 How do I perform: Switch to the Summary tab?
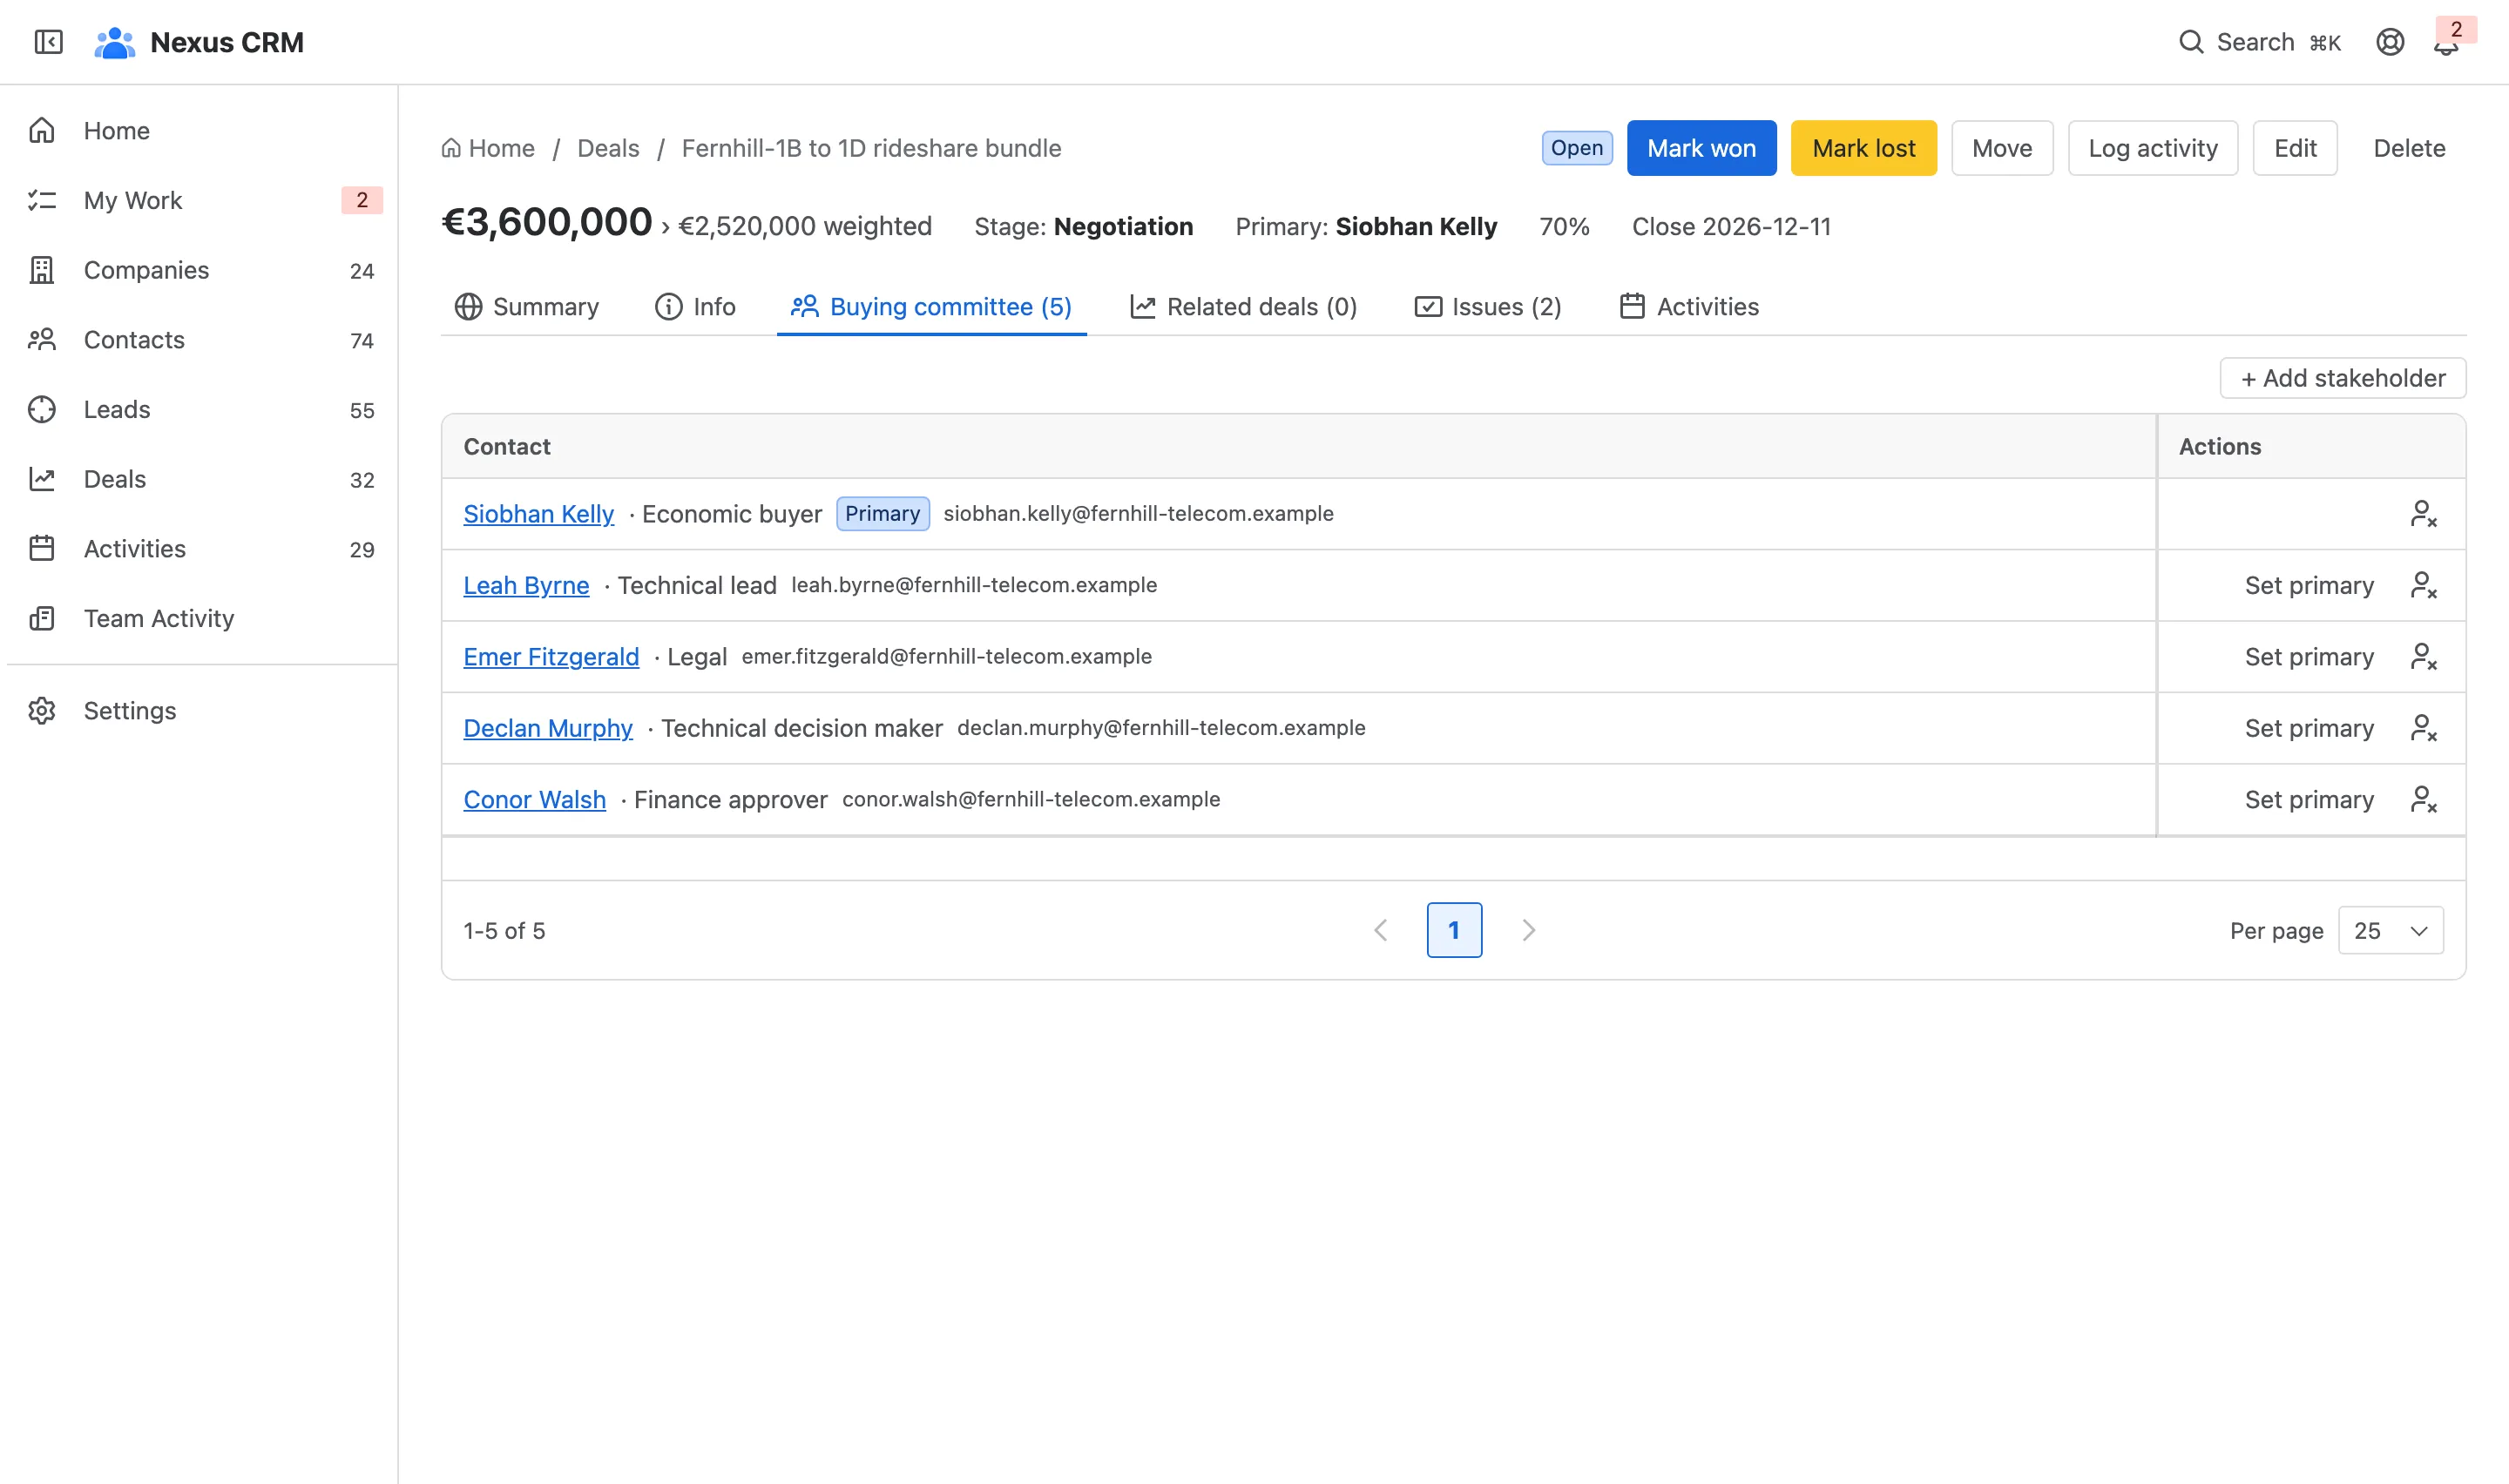point(526,307)
